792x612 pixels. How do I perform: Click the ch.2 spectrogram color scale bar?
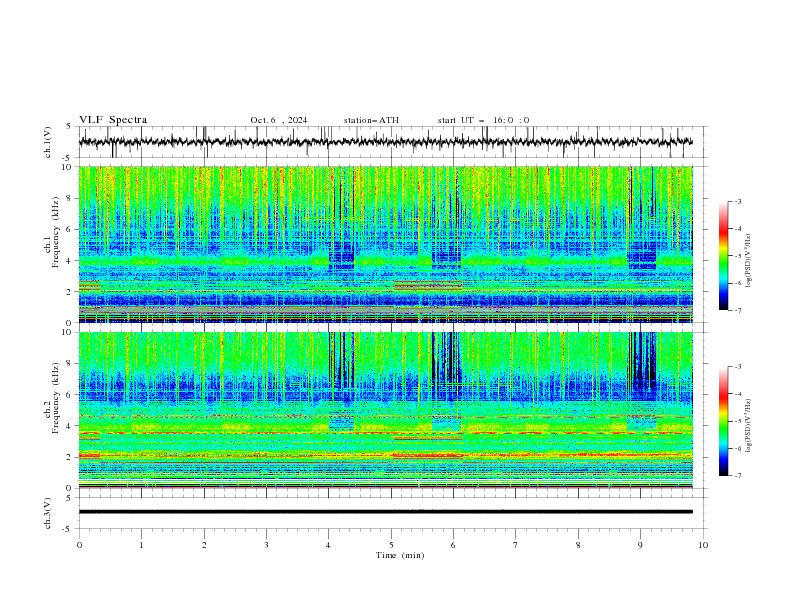point(723,421)
